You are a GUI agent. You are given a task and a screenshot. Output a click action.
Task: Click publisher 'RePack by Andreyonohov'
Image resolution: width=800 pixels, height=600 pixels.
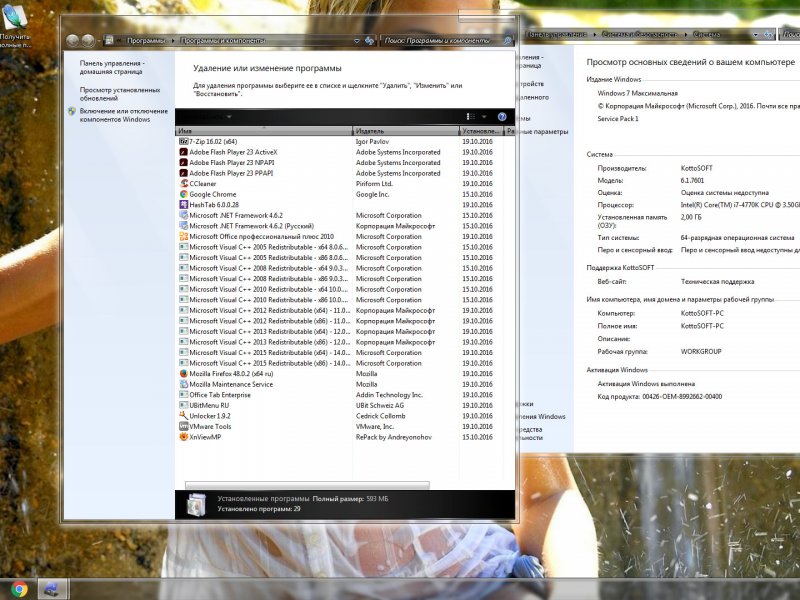(394, 437)
